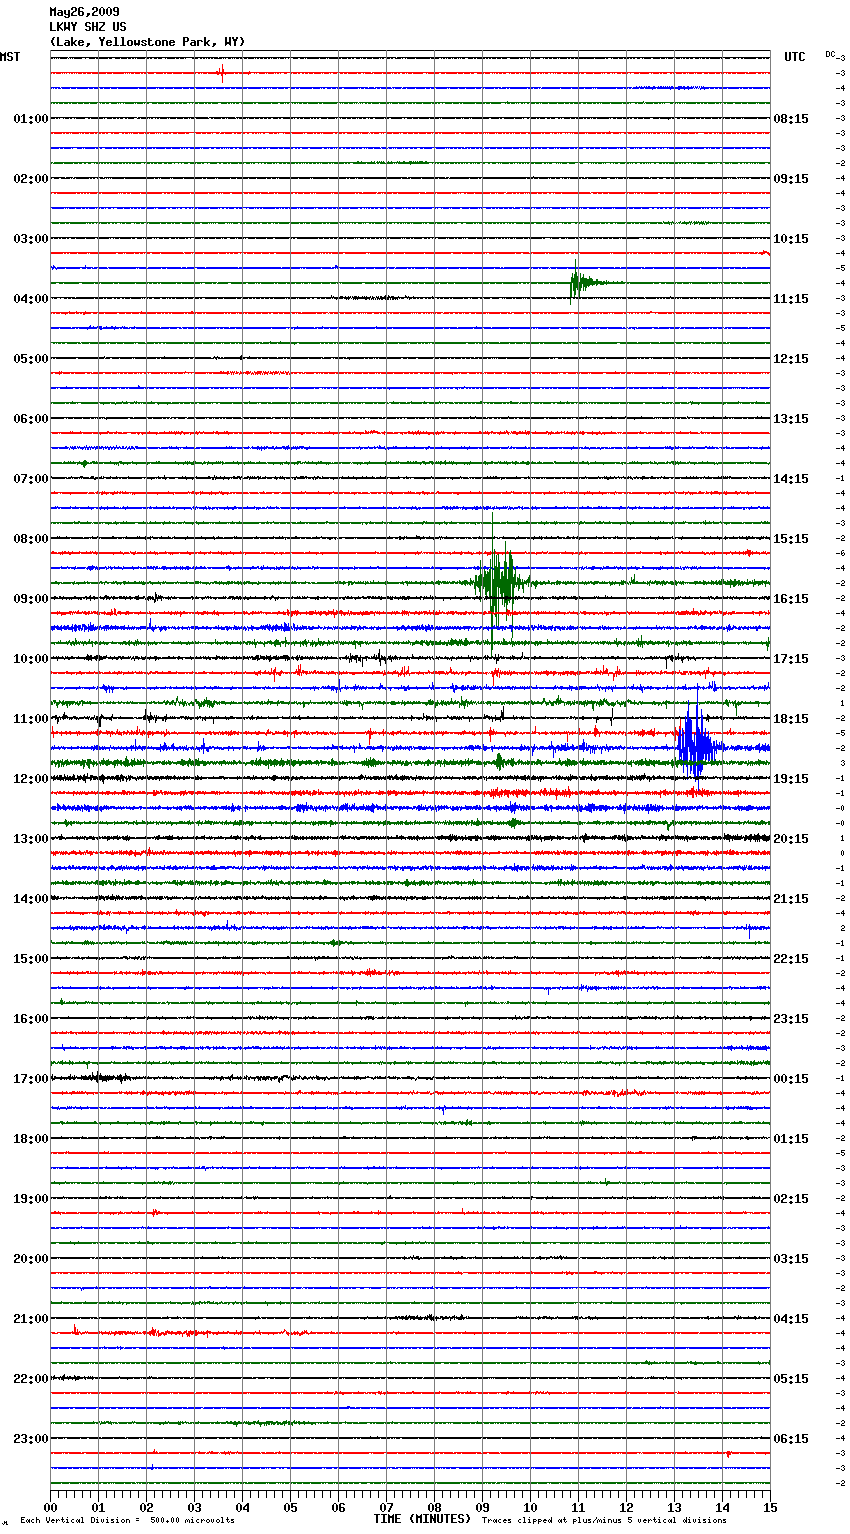This screenshot has width=850, height=1534.
Task: Click the UTC time label "13:15"
Action: click(x=791, y=419)
